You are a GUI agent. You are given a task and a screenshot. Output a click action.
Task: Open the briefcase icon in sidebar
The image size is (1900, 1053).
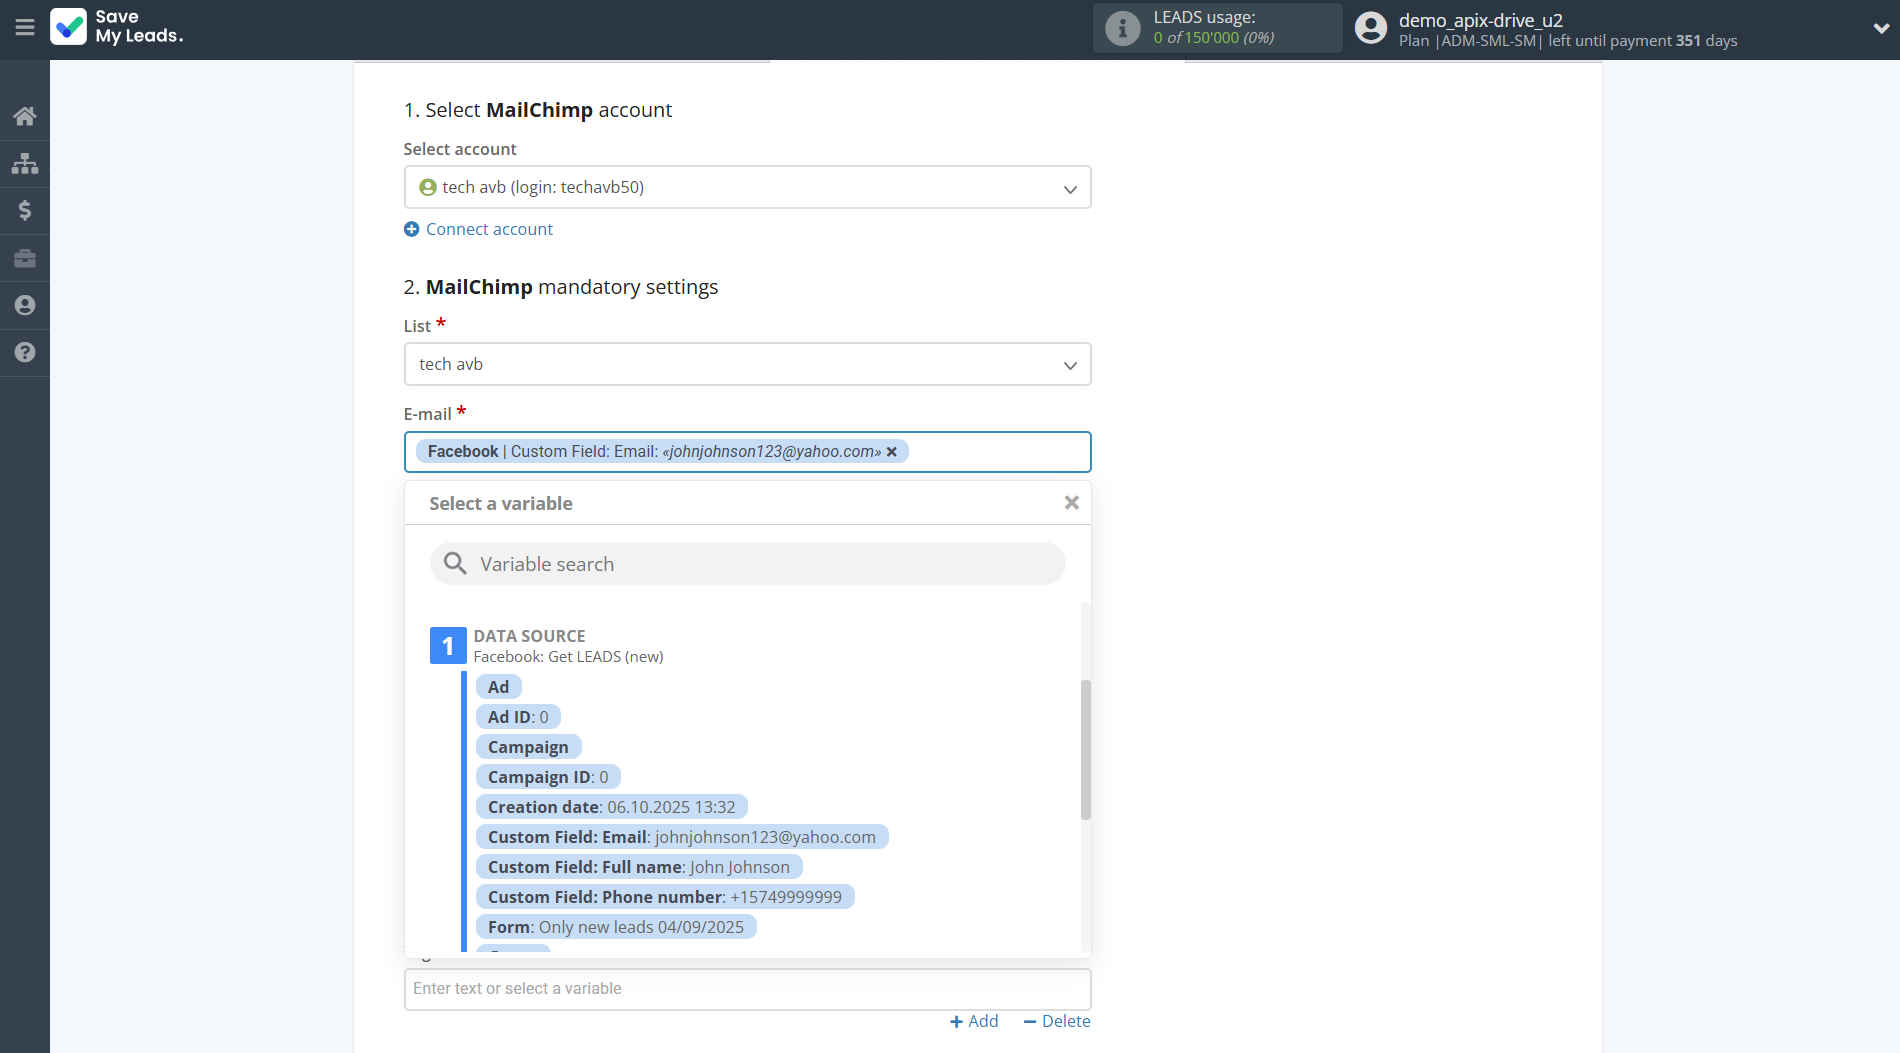pyautogui.click(x=25, y=259)
